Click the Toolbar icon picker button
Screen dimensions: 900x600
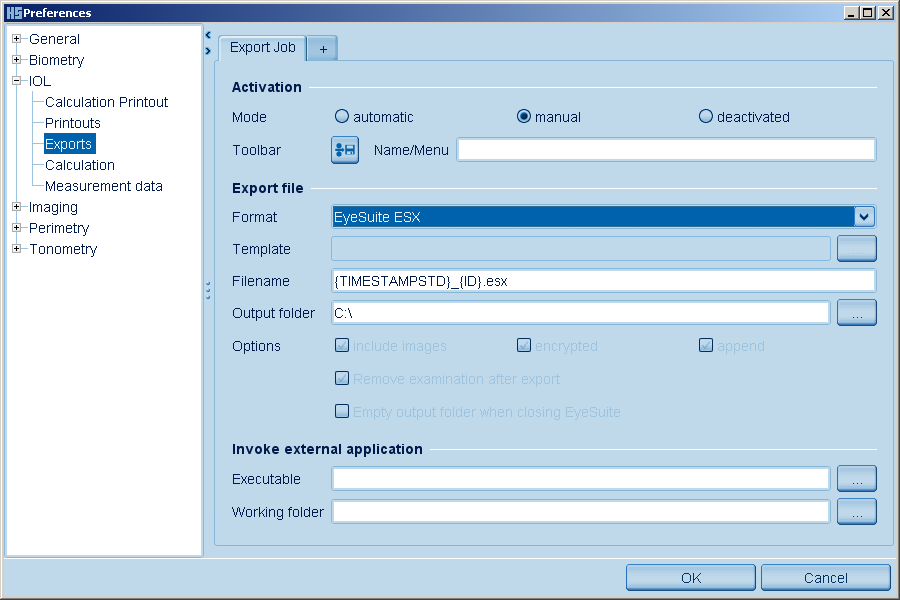(345, 150)
